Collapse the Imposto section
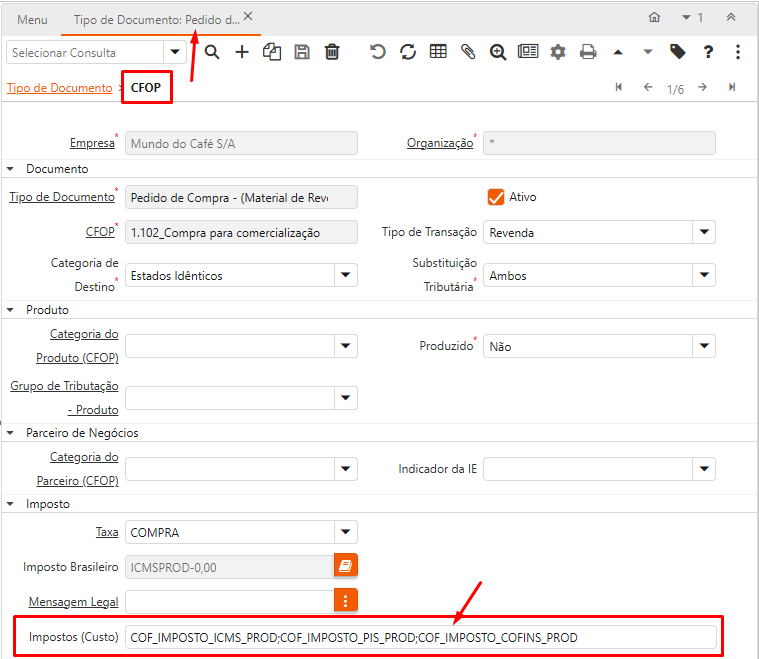 coord(12,504)
